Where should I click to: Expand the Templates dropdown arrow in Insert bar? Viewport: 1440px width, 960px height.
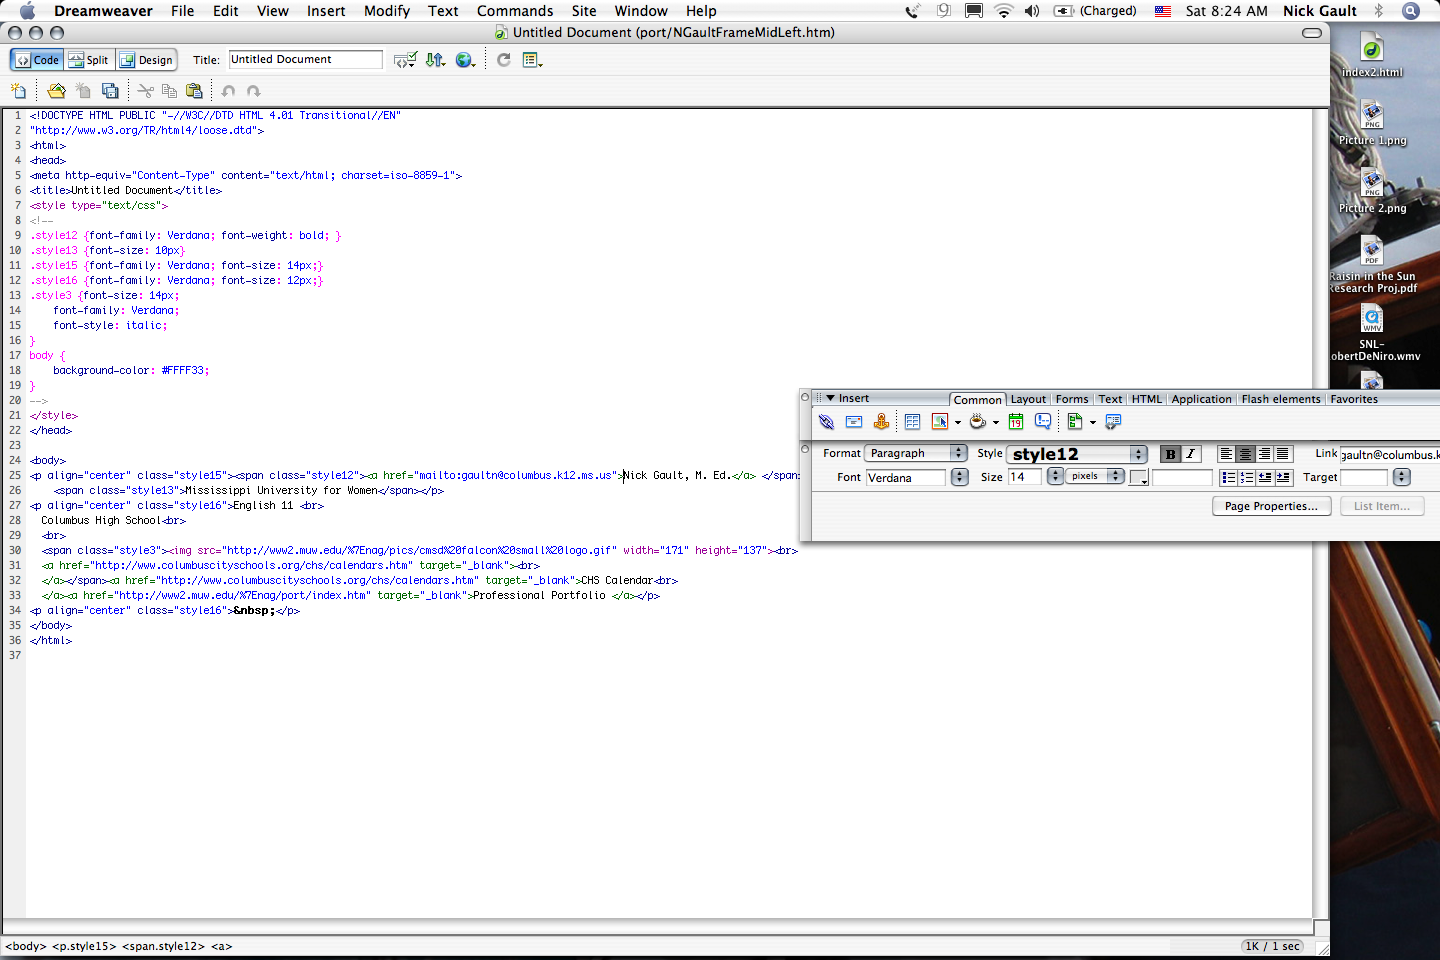[x=1093, y=423]
